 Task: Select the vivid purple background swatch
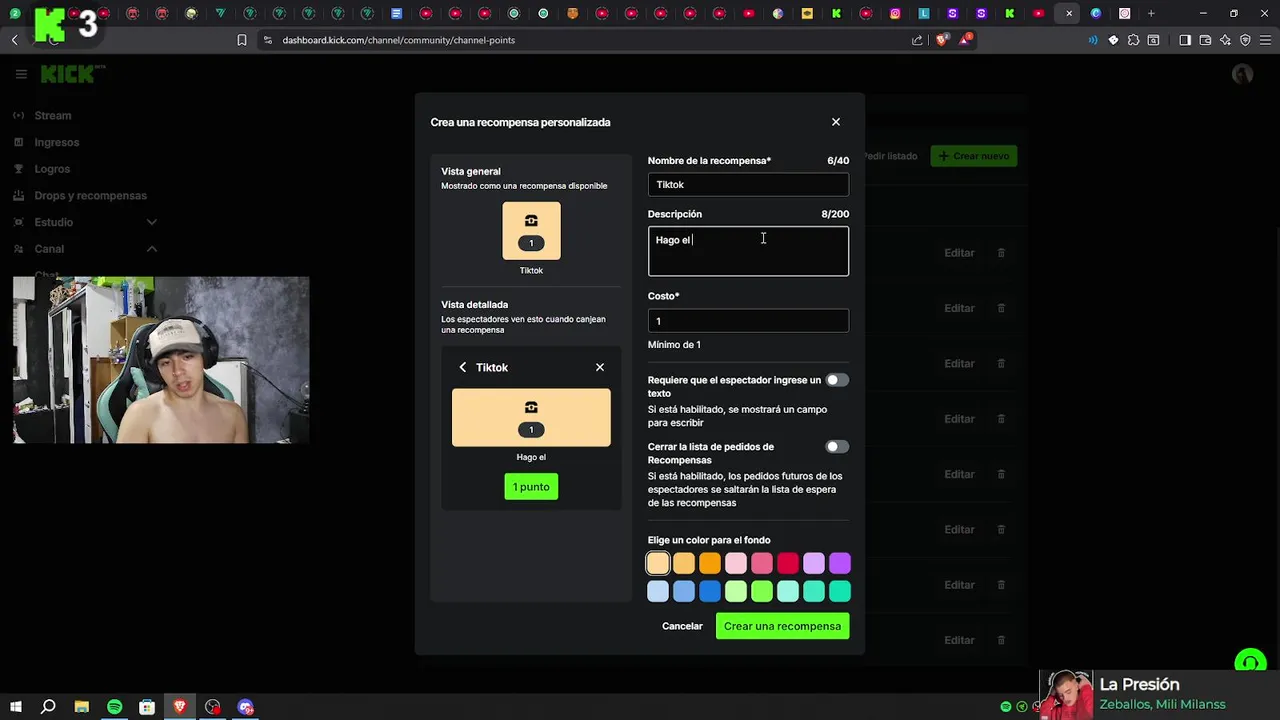click(840, 564)
